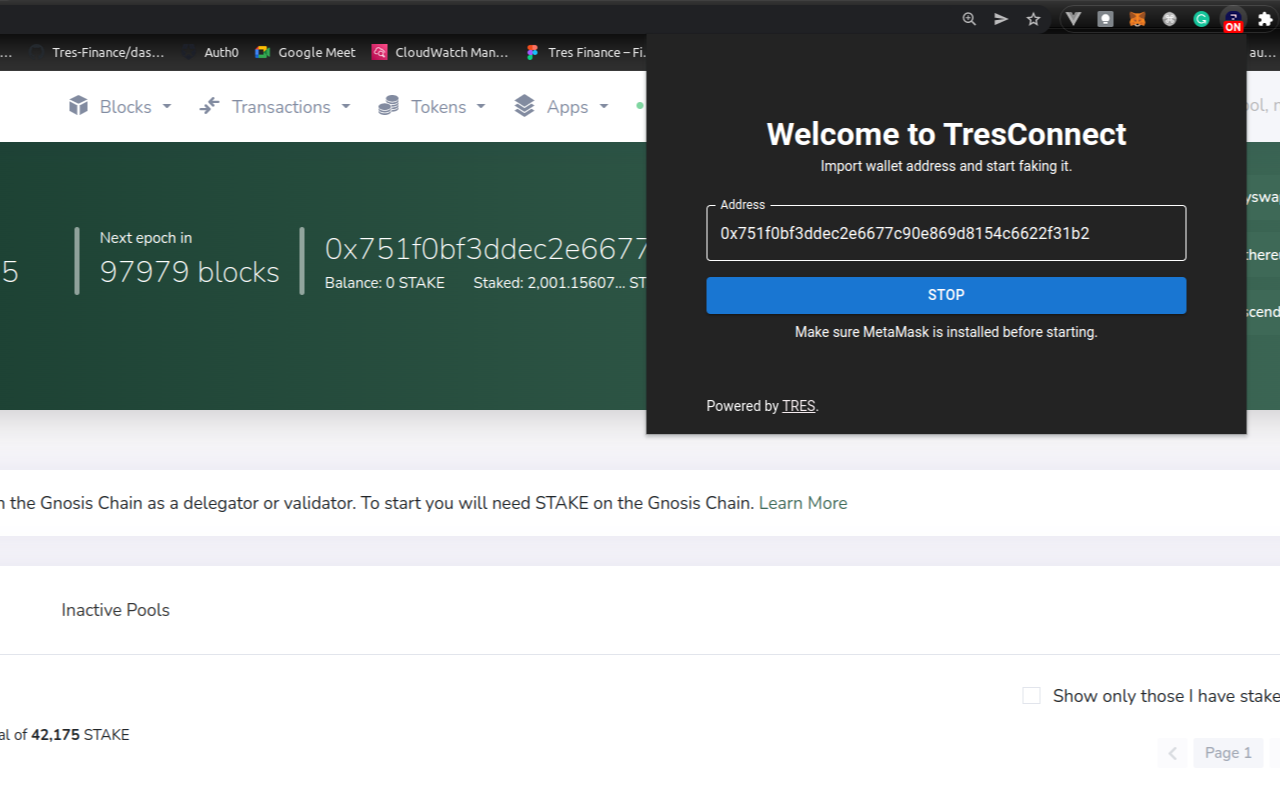The width and height of the screenshot is (1280, 800).
Task: Click the extension with the red ON badge
Action: click(x=1232, y=19)
